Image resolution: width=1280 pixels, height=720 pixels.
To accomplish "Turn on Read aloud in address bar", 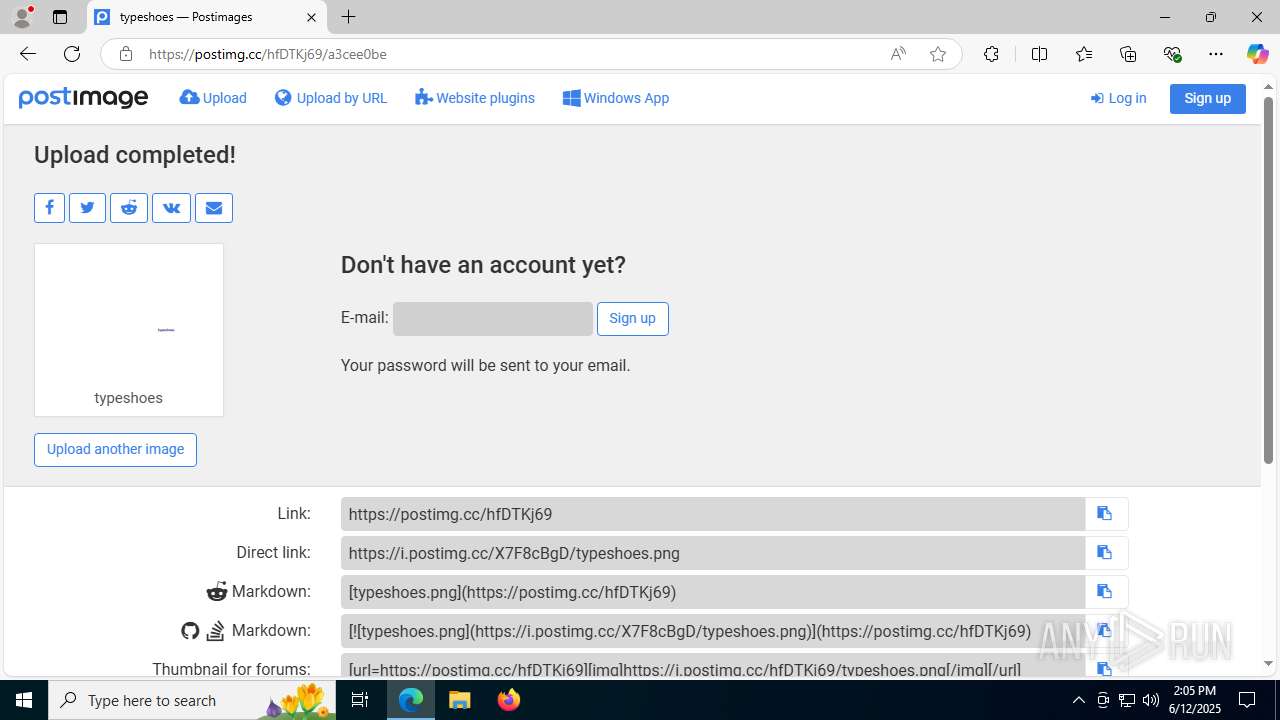I will 898,54.
